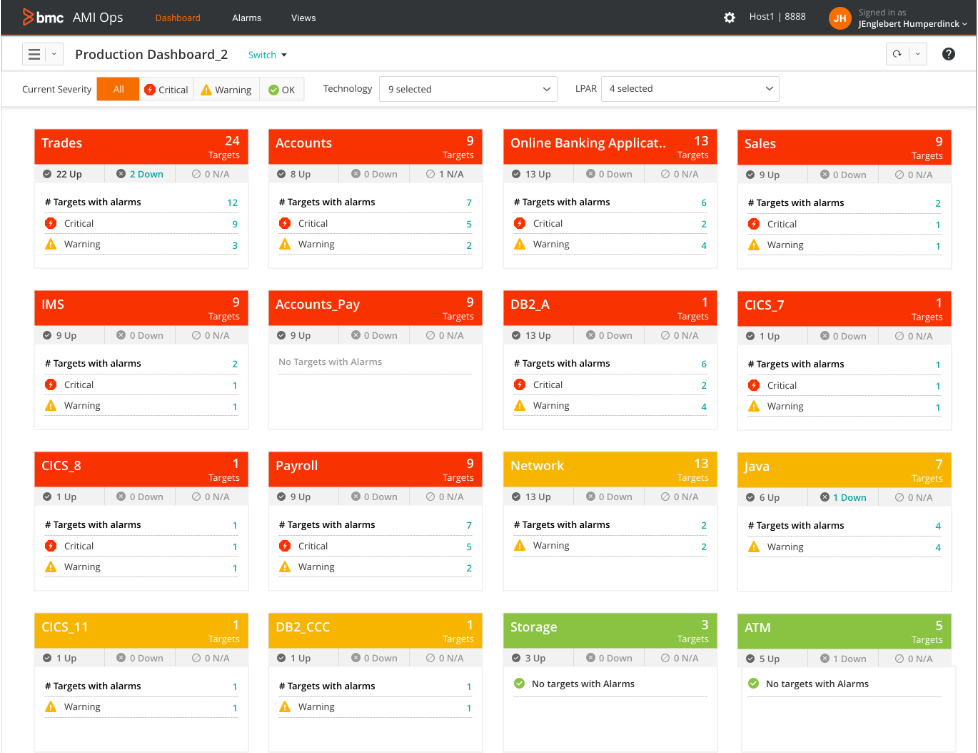
Task: Click warning icon in Network card
Action: [x=520, y=545]
